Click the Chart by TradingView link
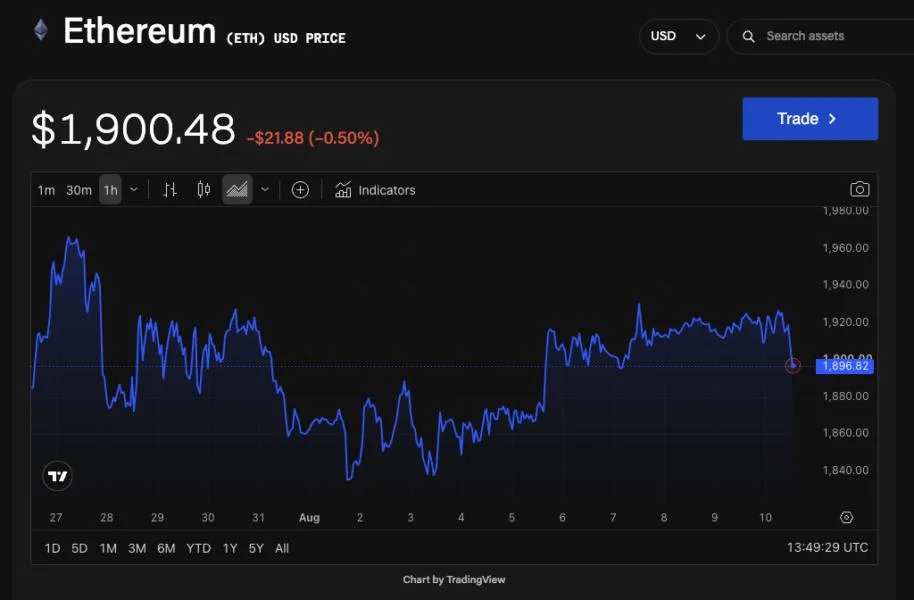Image resolution: width=914 pixels, height=600 pixels. [x=454, y=580]
